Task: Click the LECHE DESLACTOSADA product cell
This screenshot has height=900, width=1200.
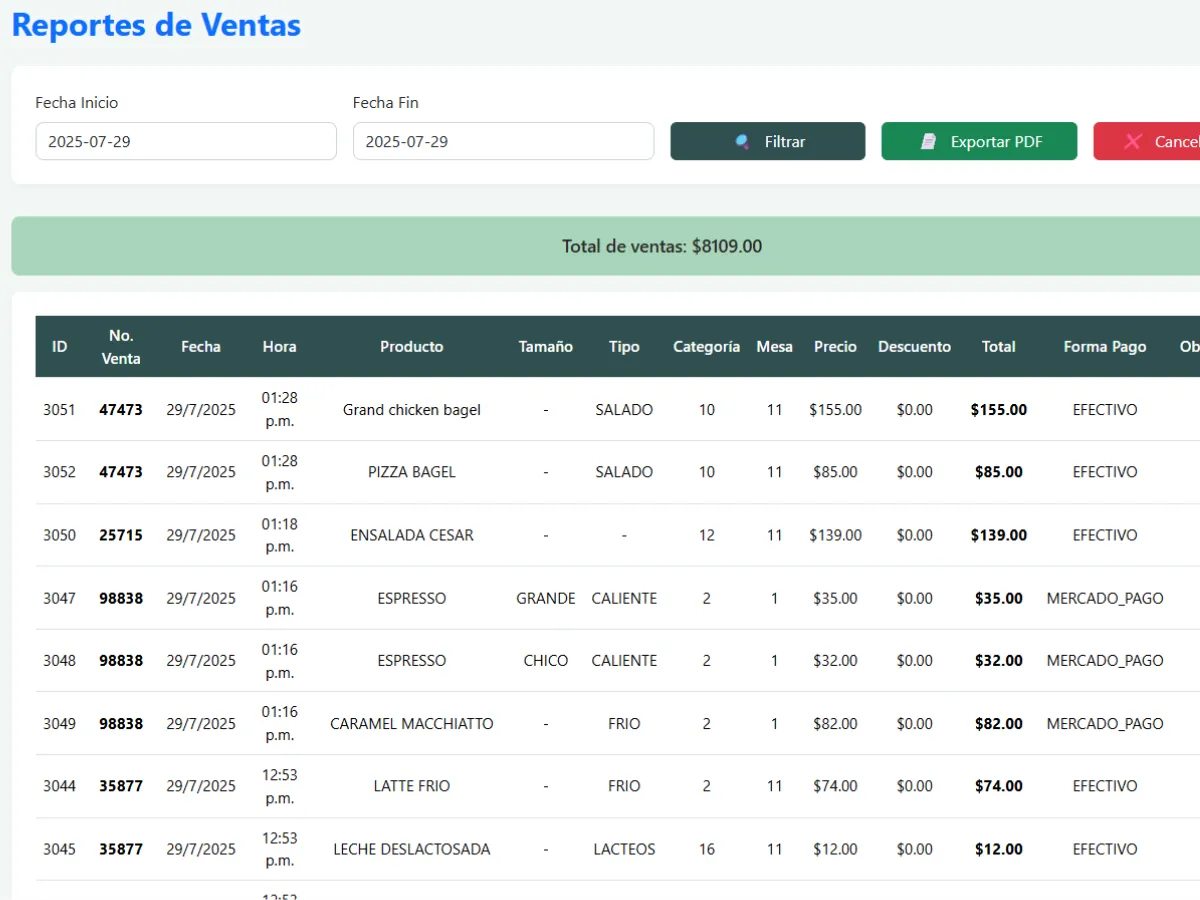Action: click(411, 849)
